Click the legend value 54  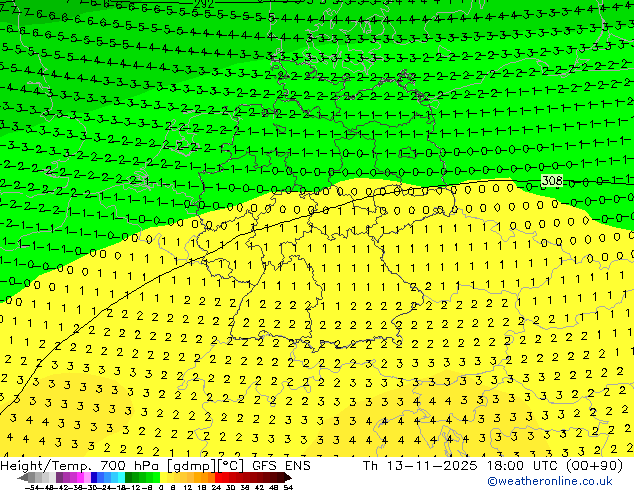coord(288,487)
